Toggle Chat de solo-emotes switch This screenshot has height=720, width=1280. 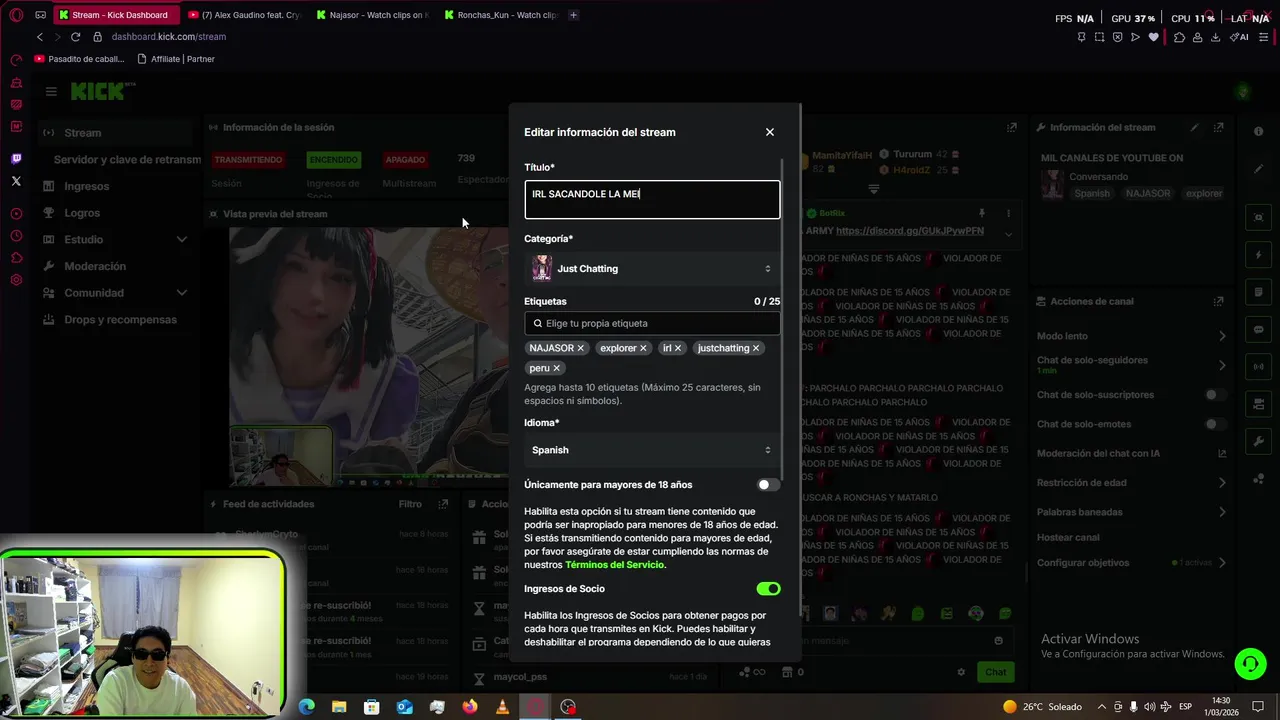(1215, 424)
